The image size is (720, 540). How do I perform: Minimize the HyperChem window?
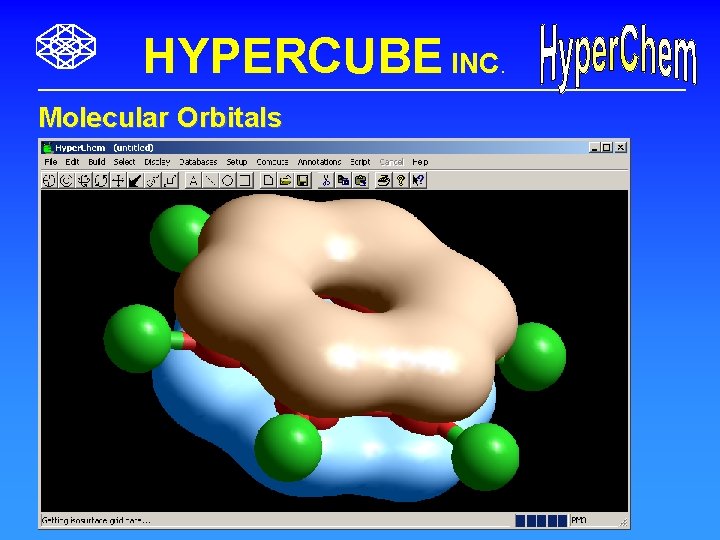[595, 147]
